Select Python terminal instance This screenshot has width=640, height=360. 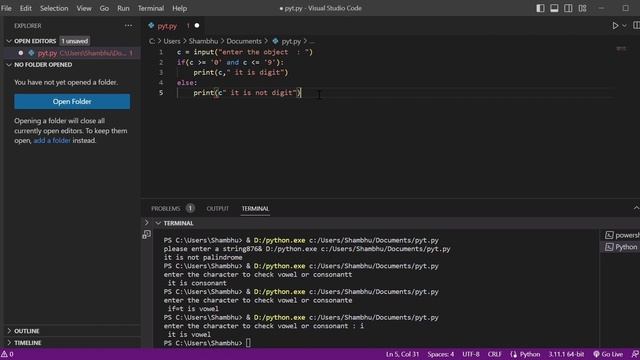tap(621, 247)
